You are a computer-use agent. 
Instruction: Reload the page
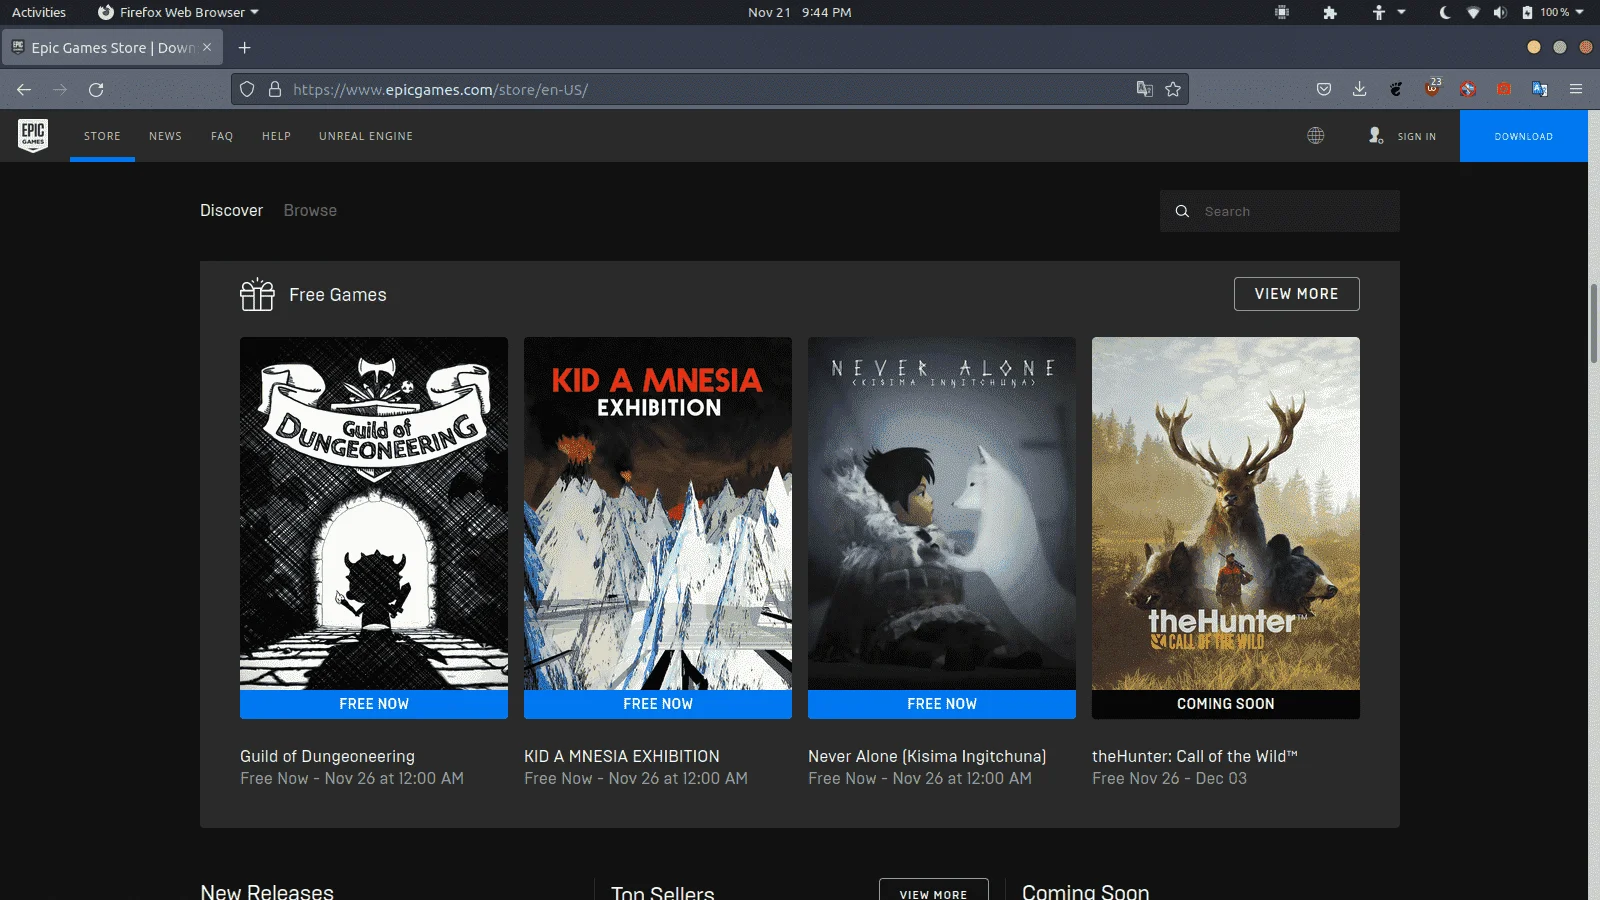pyautogui.click(x=96, y=89)
